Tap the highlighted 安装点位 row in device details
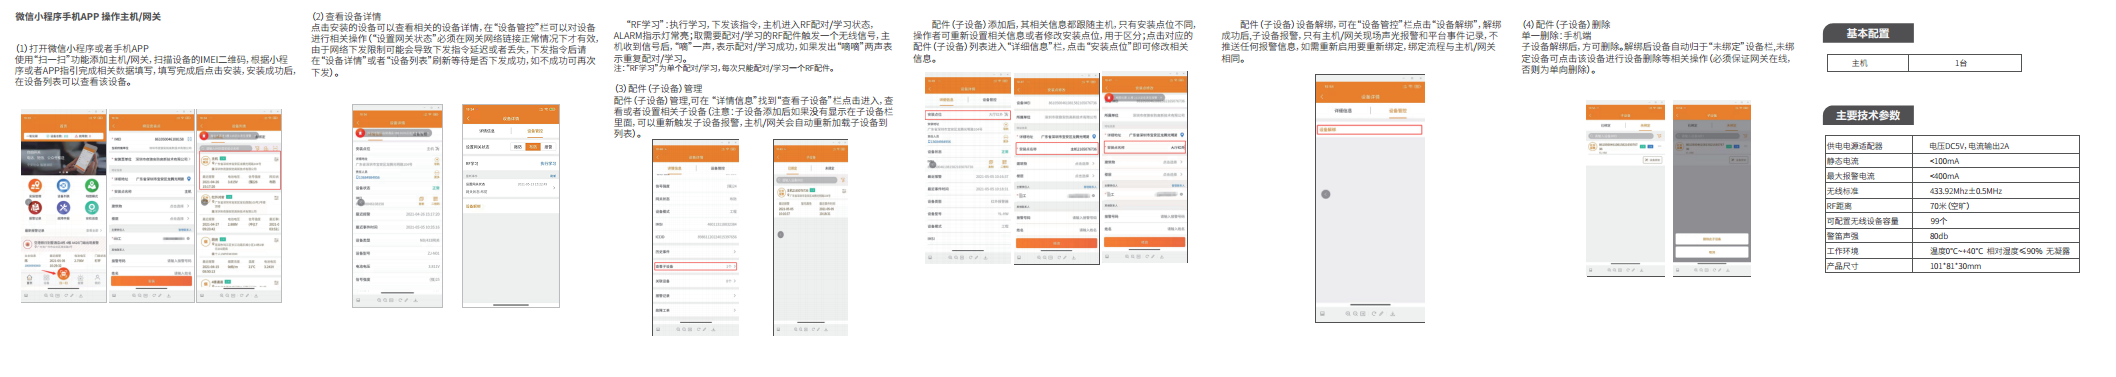The image size is (2116, 377). 968,114
